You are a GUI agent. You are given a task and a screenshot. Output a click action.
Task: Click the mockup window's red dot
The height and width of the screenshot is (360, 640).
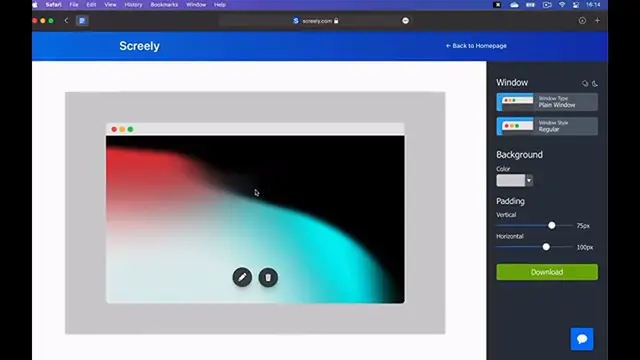point(114,129)
